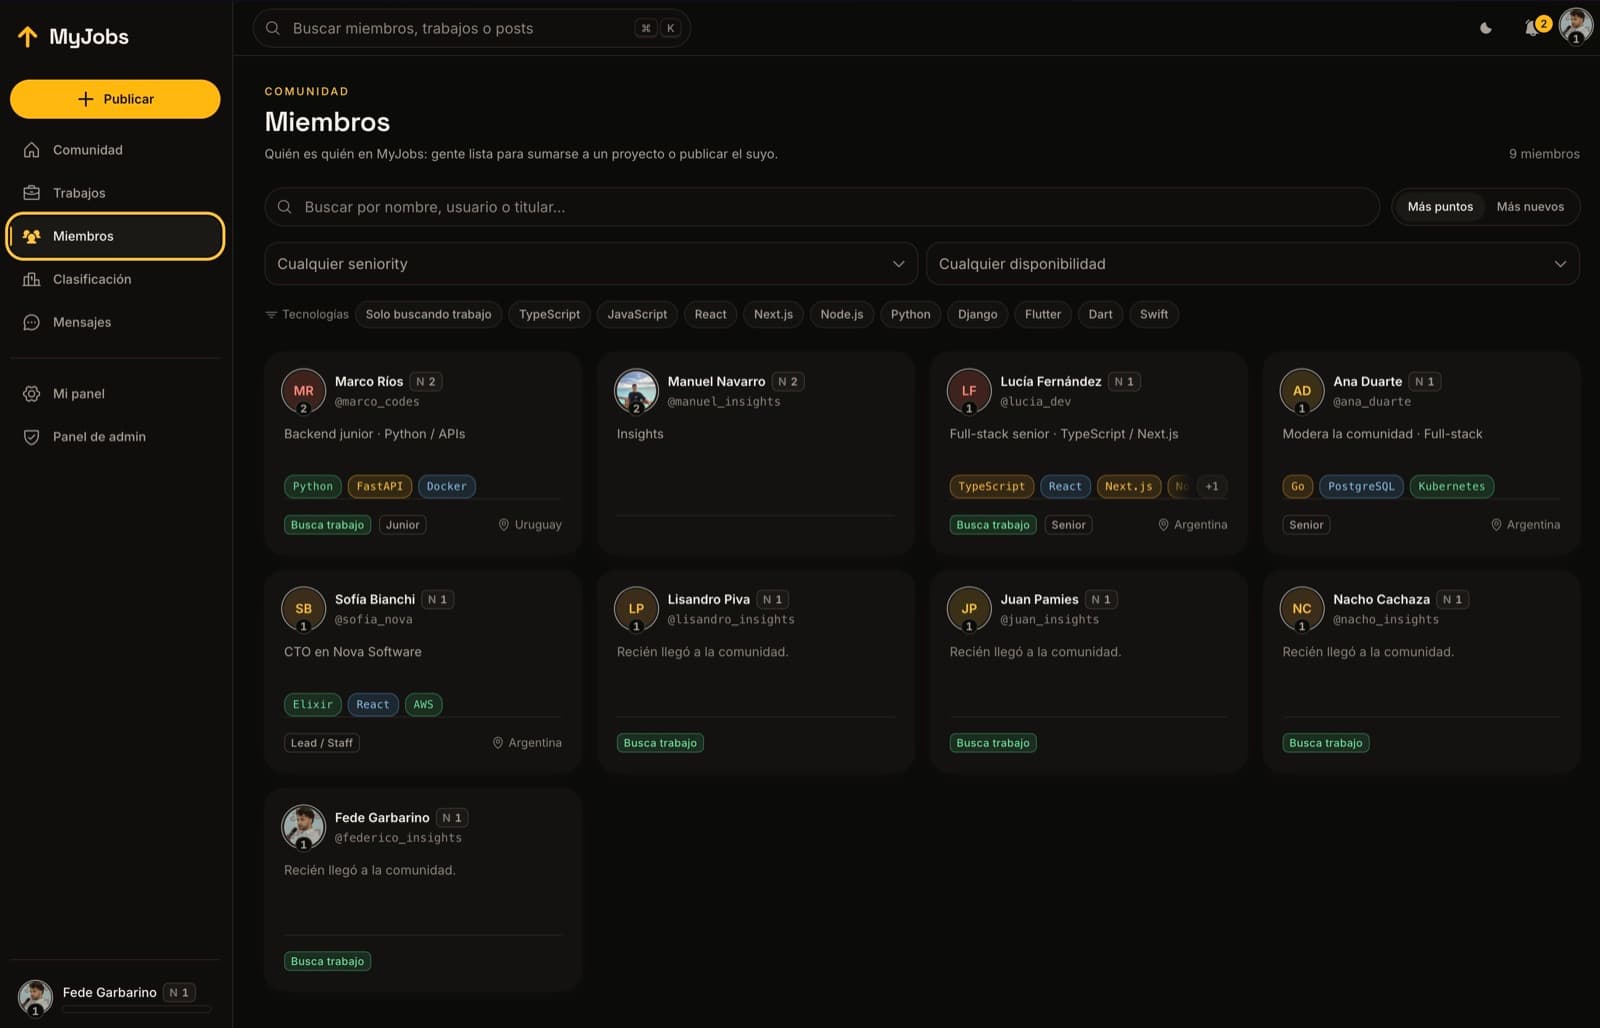Click Fede Garbarino photo on member card
The height and width of the screenshot is (1028, 1600).
pos(303,827)
